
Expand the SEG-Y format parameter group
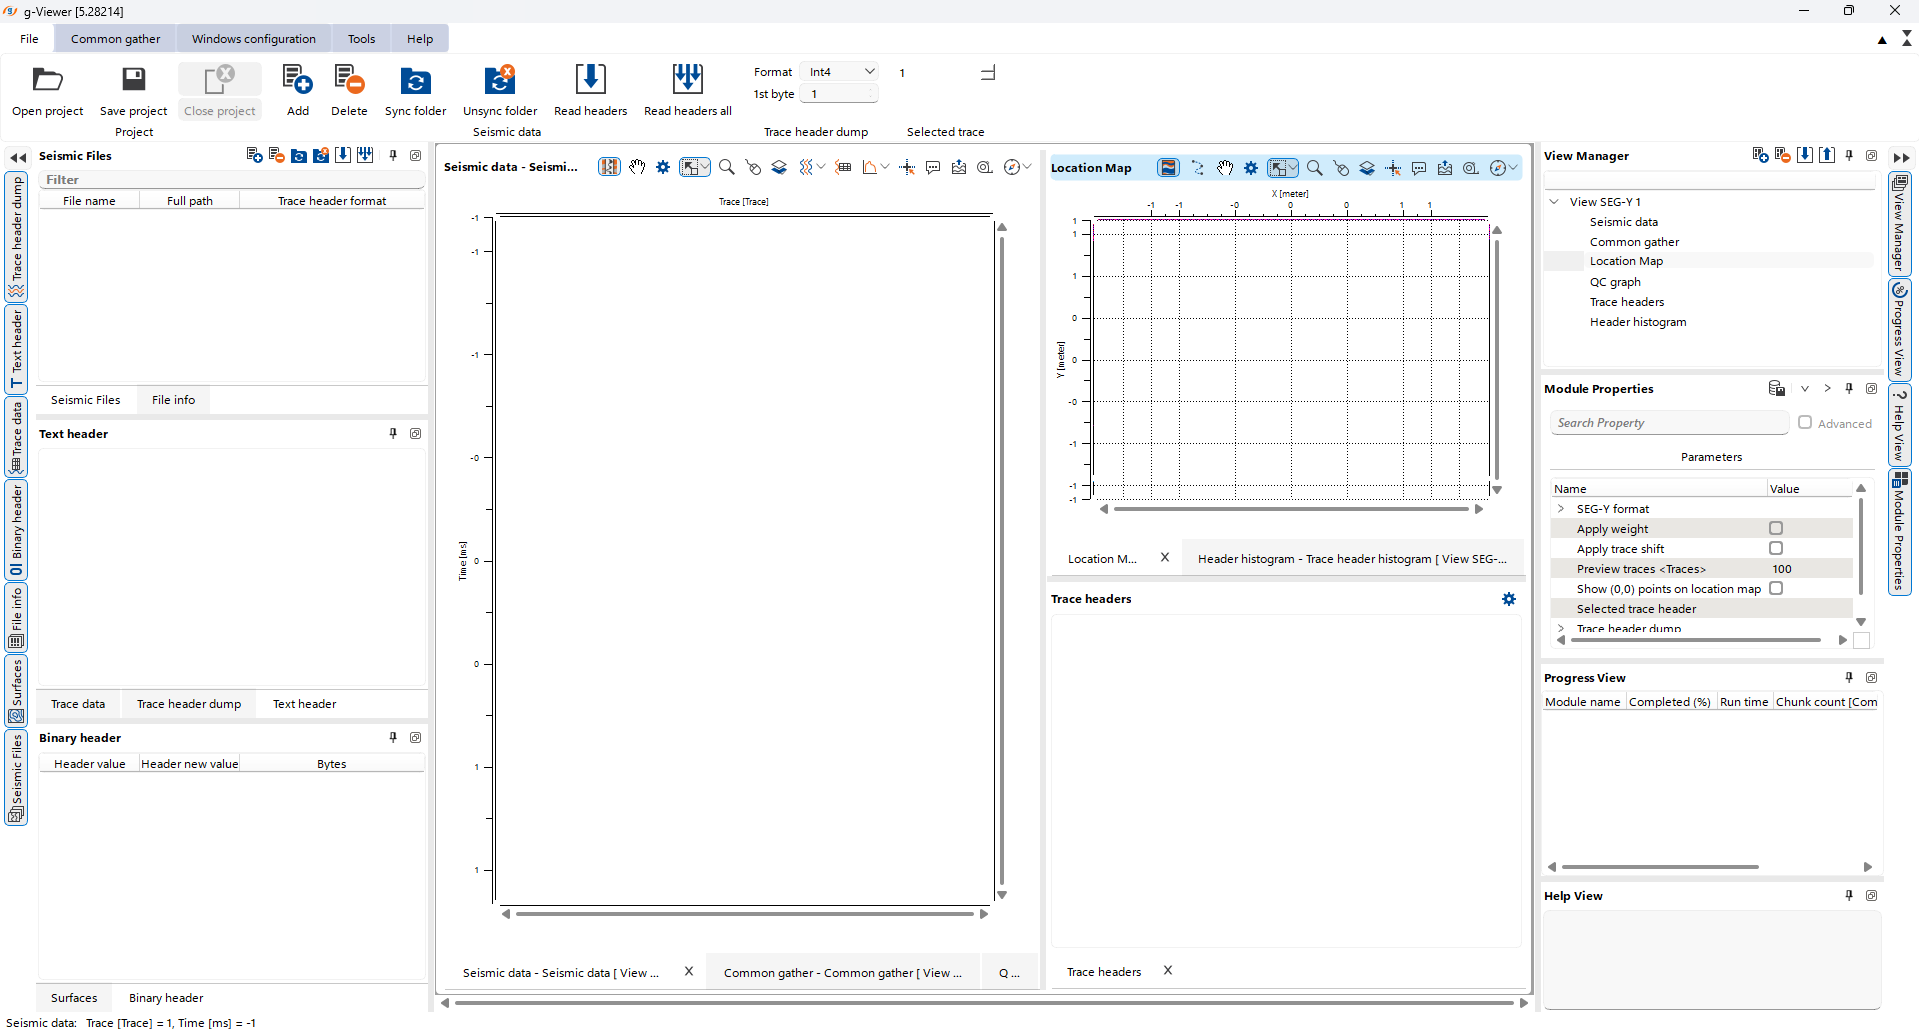pos(1561,509)
